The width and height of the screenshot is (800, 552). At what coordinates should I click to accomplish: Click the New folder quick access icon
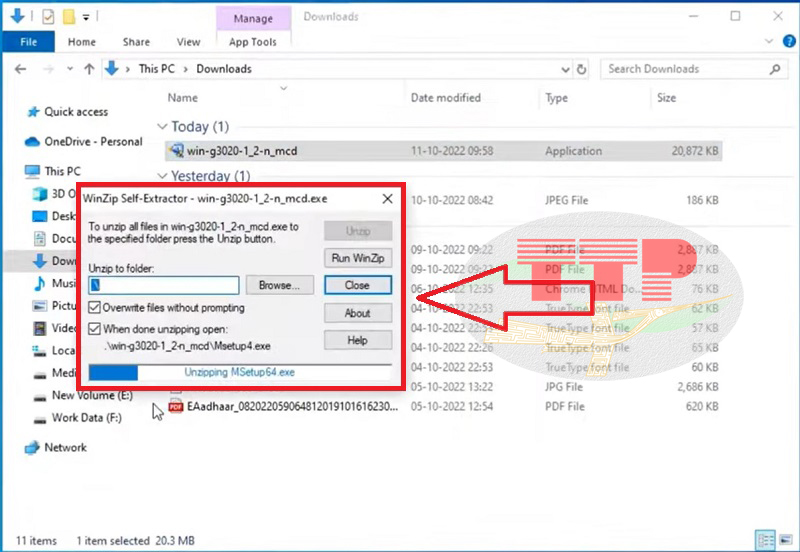click(69, 17)
